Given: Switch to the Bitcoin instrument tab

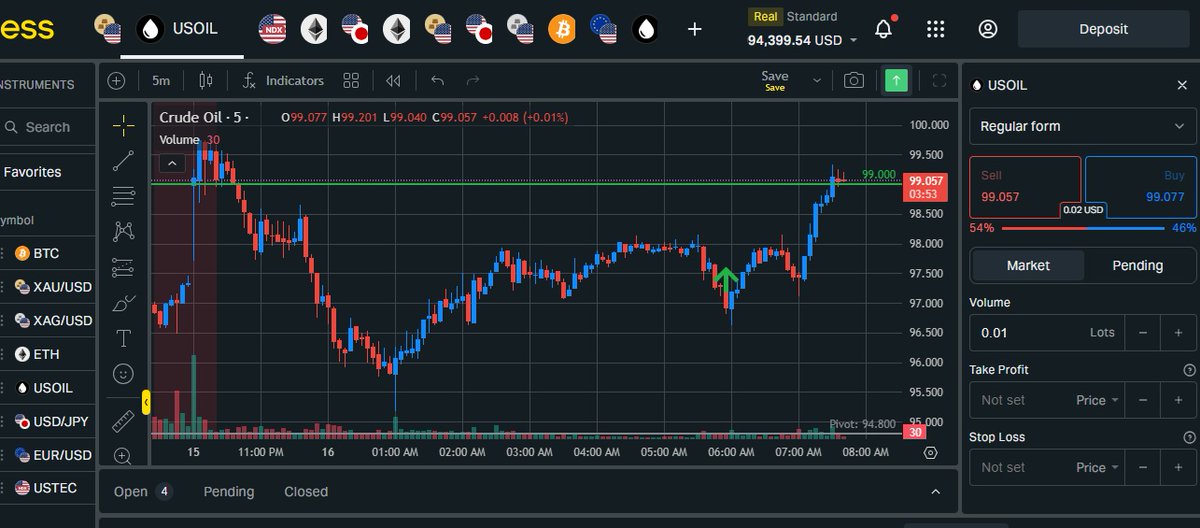Looking at the screenshot, I should coord(562,29).
